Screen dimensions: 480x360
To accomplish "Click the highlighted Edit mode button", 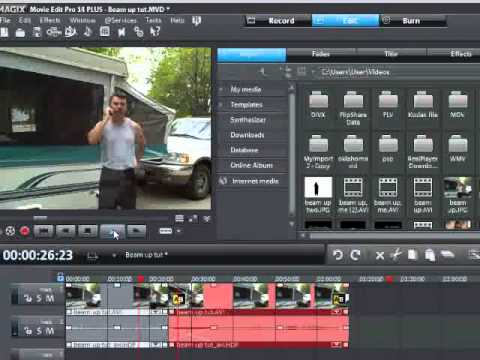I will click(x=345, y=21).
